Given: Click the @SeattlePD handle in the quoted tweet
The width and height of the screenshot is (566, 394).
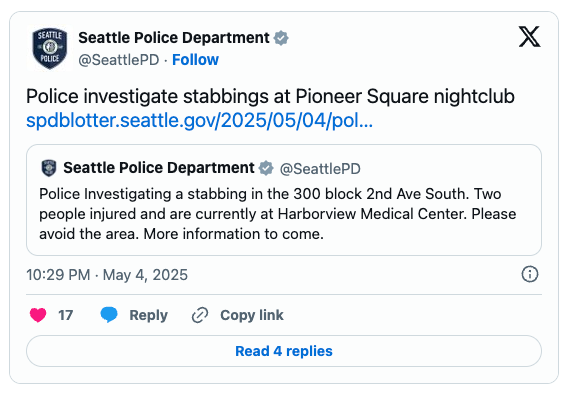Looking at the screenshot, I should click(320, 169).
